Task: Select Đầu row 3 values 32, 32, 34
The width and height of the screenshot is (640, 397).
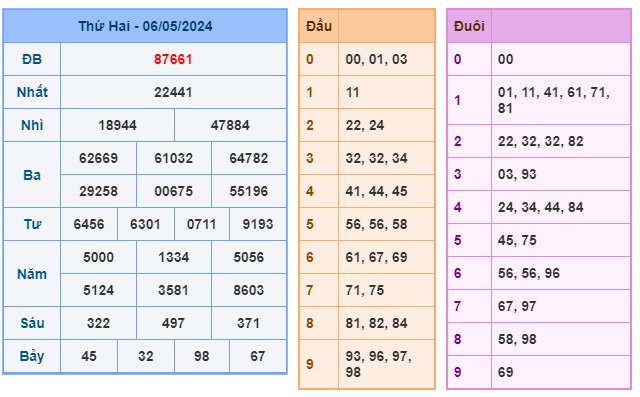Action: coord(376,158)
